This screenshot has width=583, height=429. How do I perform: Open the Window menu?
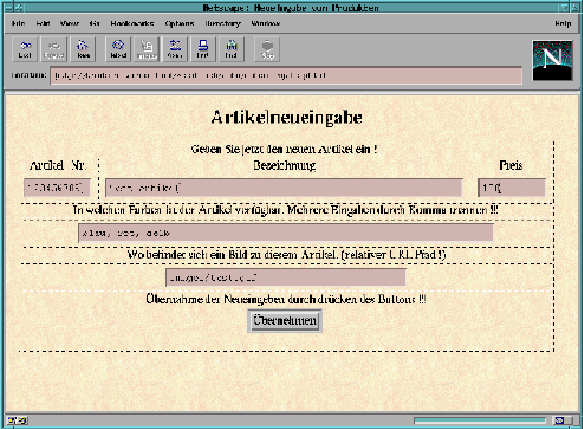pos(265,24)
